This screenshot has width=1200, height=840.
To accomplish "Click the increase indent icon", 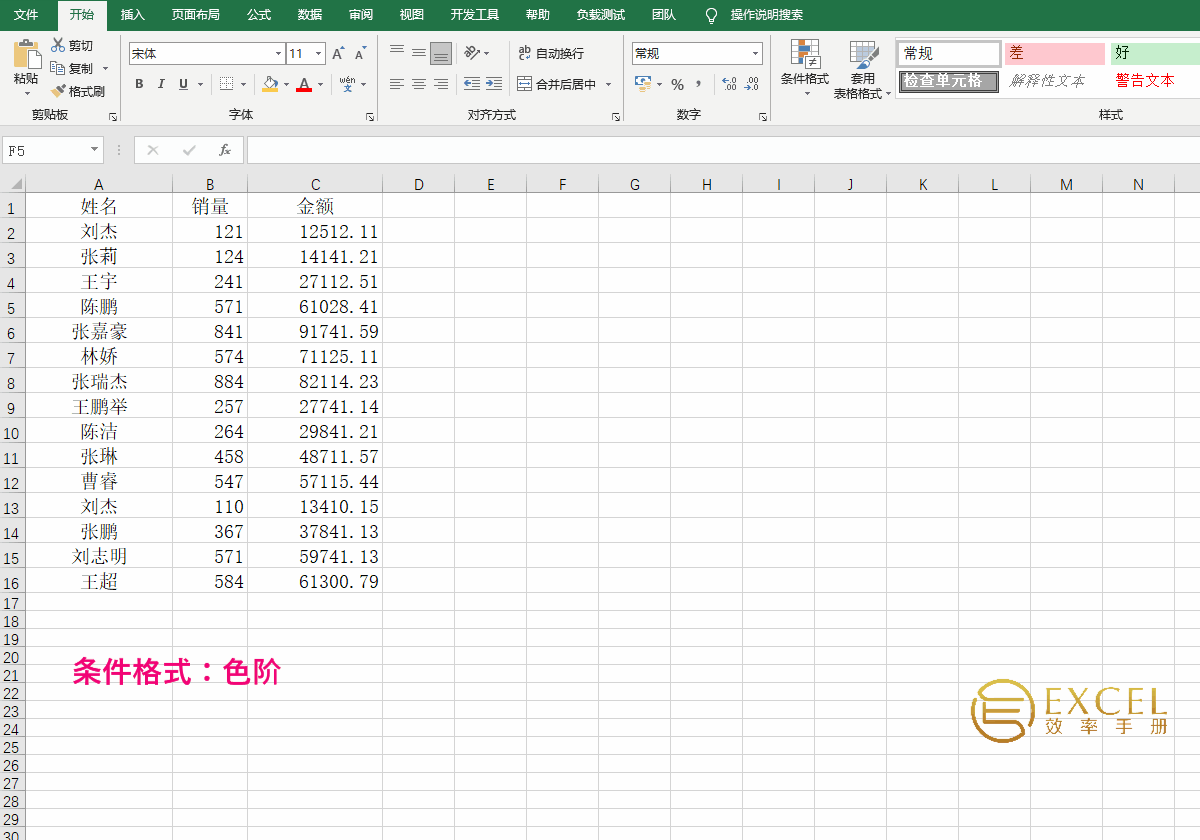I will (x=494, y=84).
